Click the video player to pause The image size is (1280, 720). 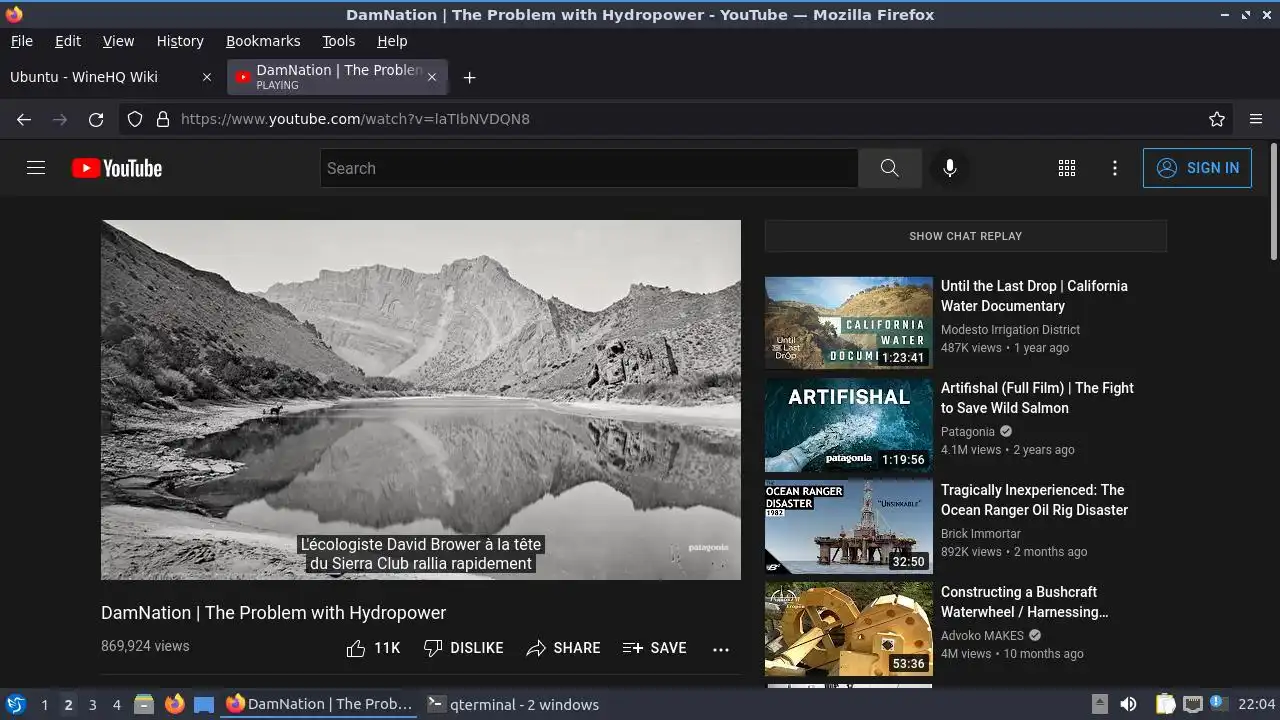point(421,400)
